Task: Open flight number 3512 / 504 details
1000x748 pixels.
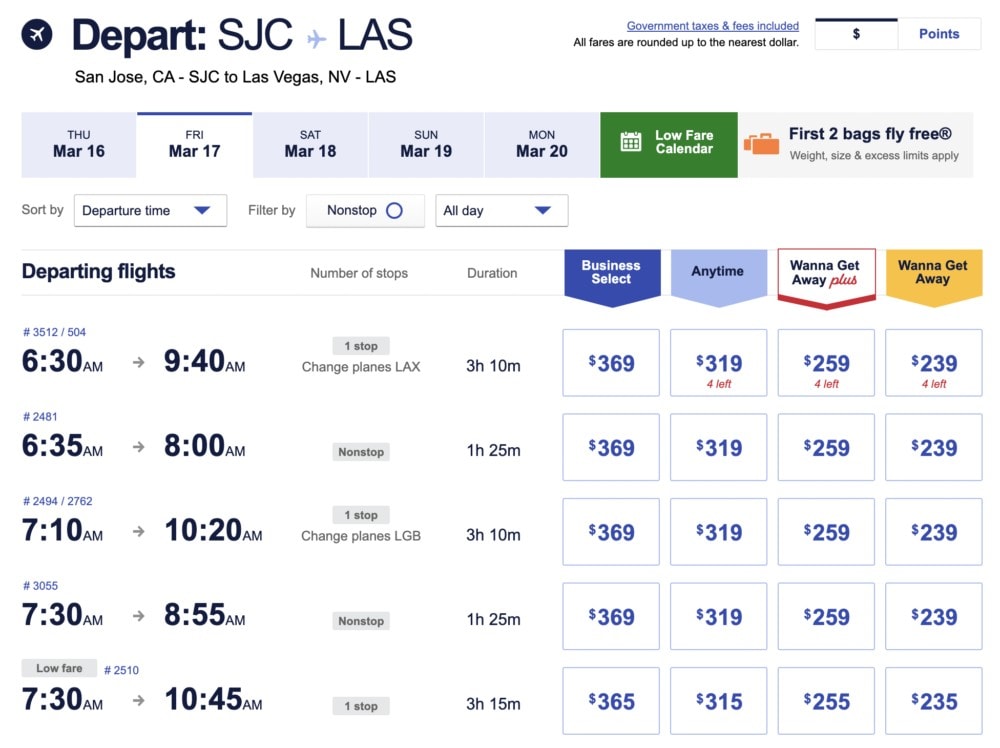Action: coord(54,332)
